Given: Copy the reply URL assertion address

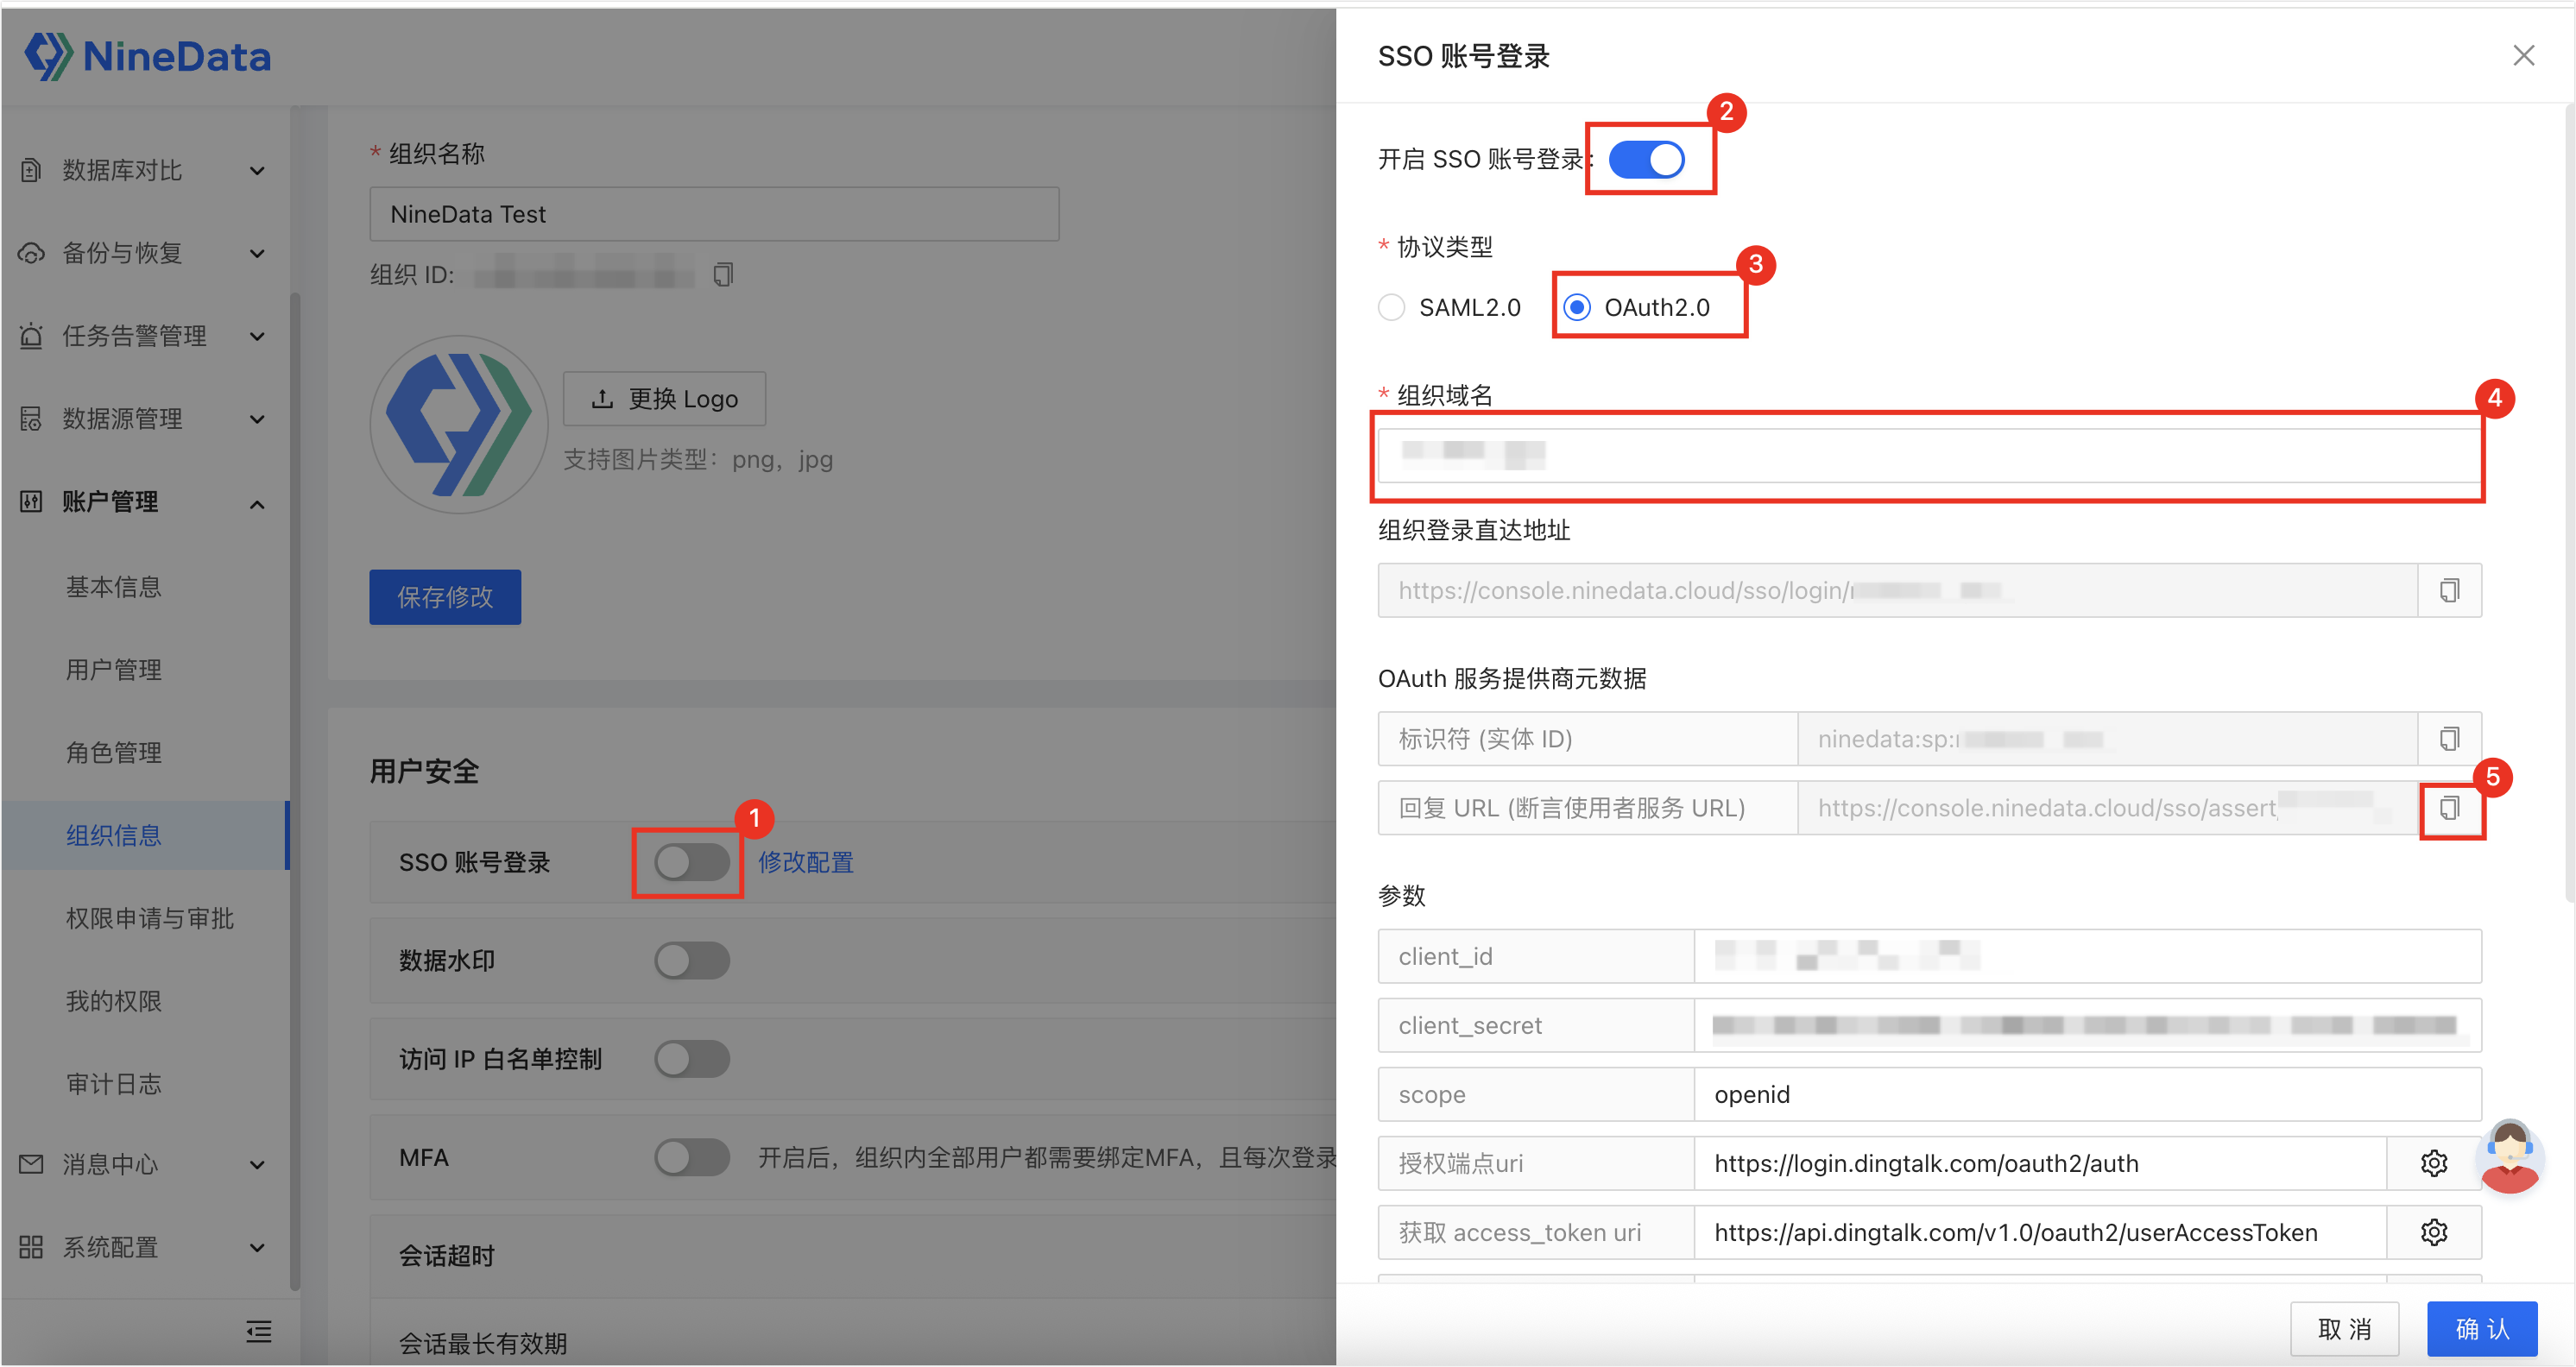Looking at the screenshot, I should [2448, 808].
